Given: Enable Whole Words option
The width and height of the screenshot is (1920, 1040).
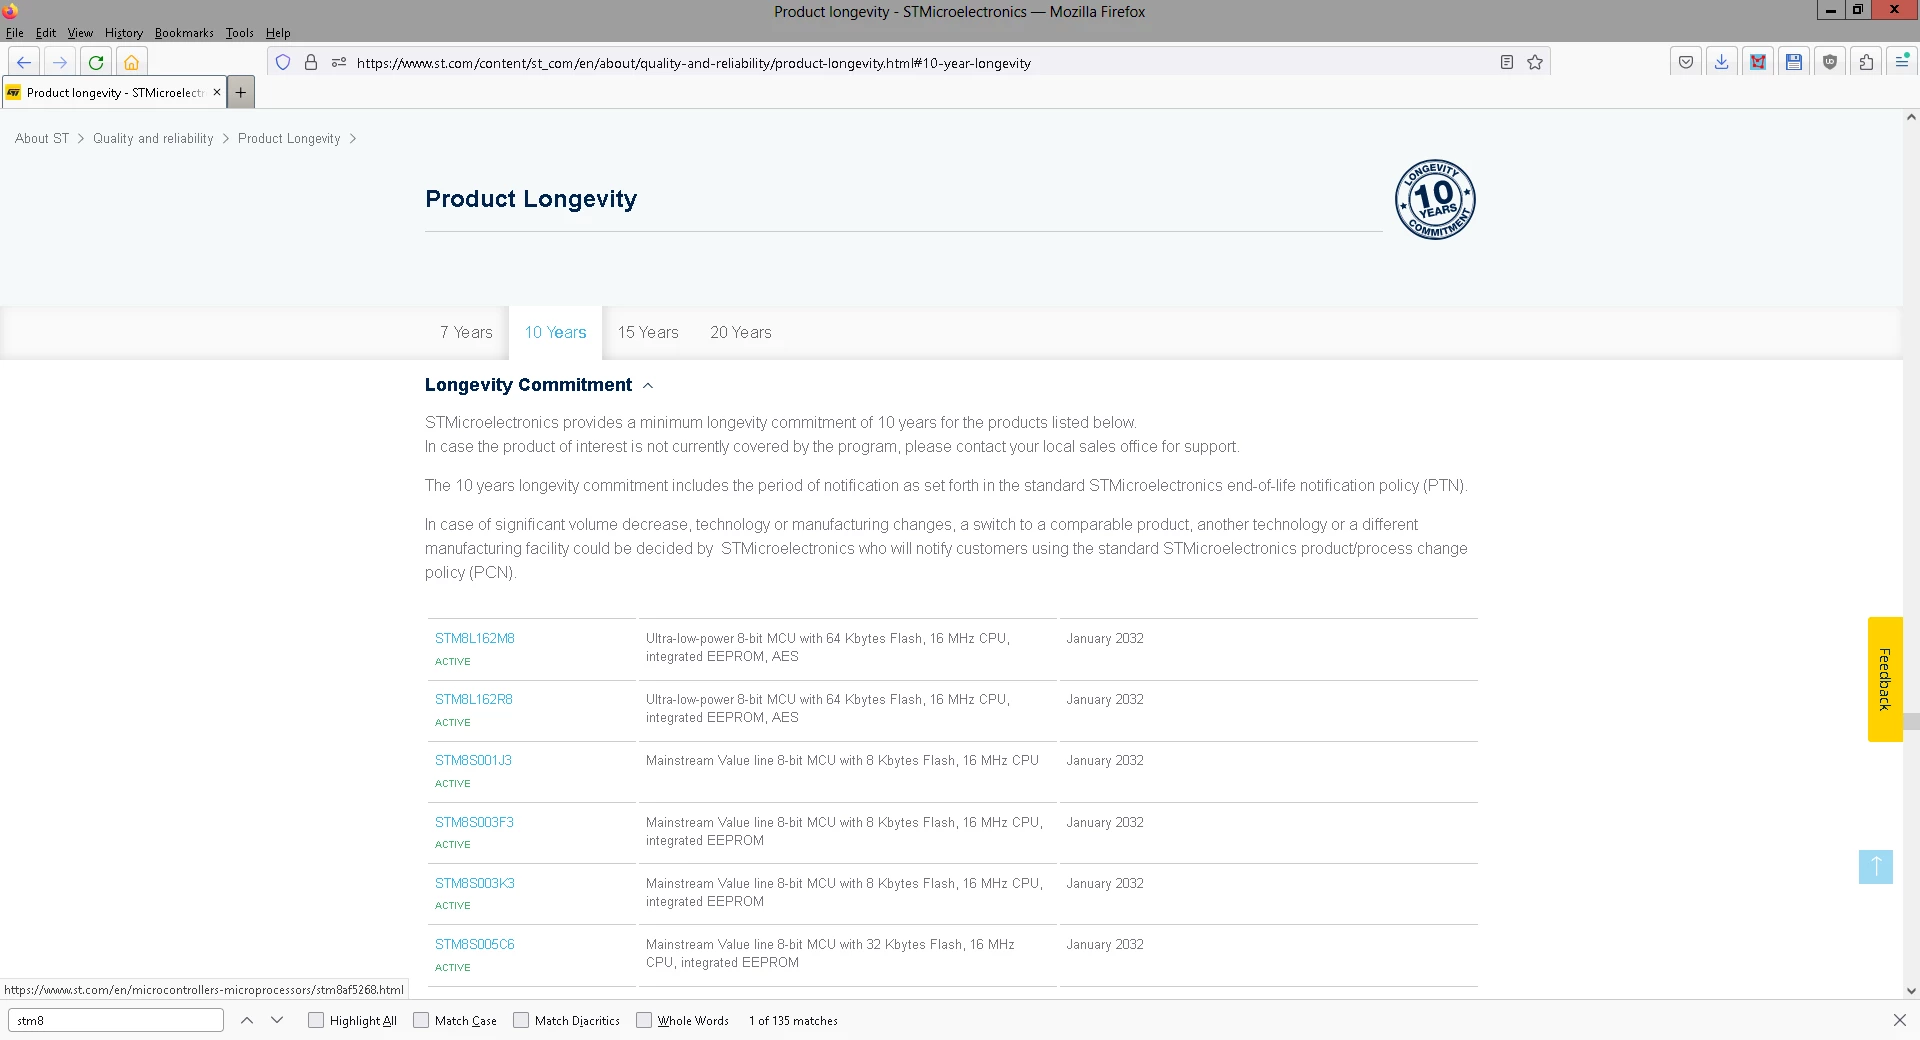Looking at the screenshot, I should tap(644, 1020).
